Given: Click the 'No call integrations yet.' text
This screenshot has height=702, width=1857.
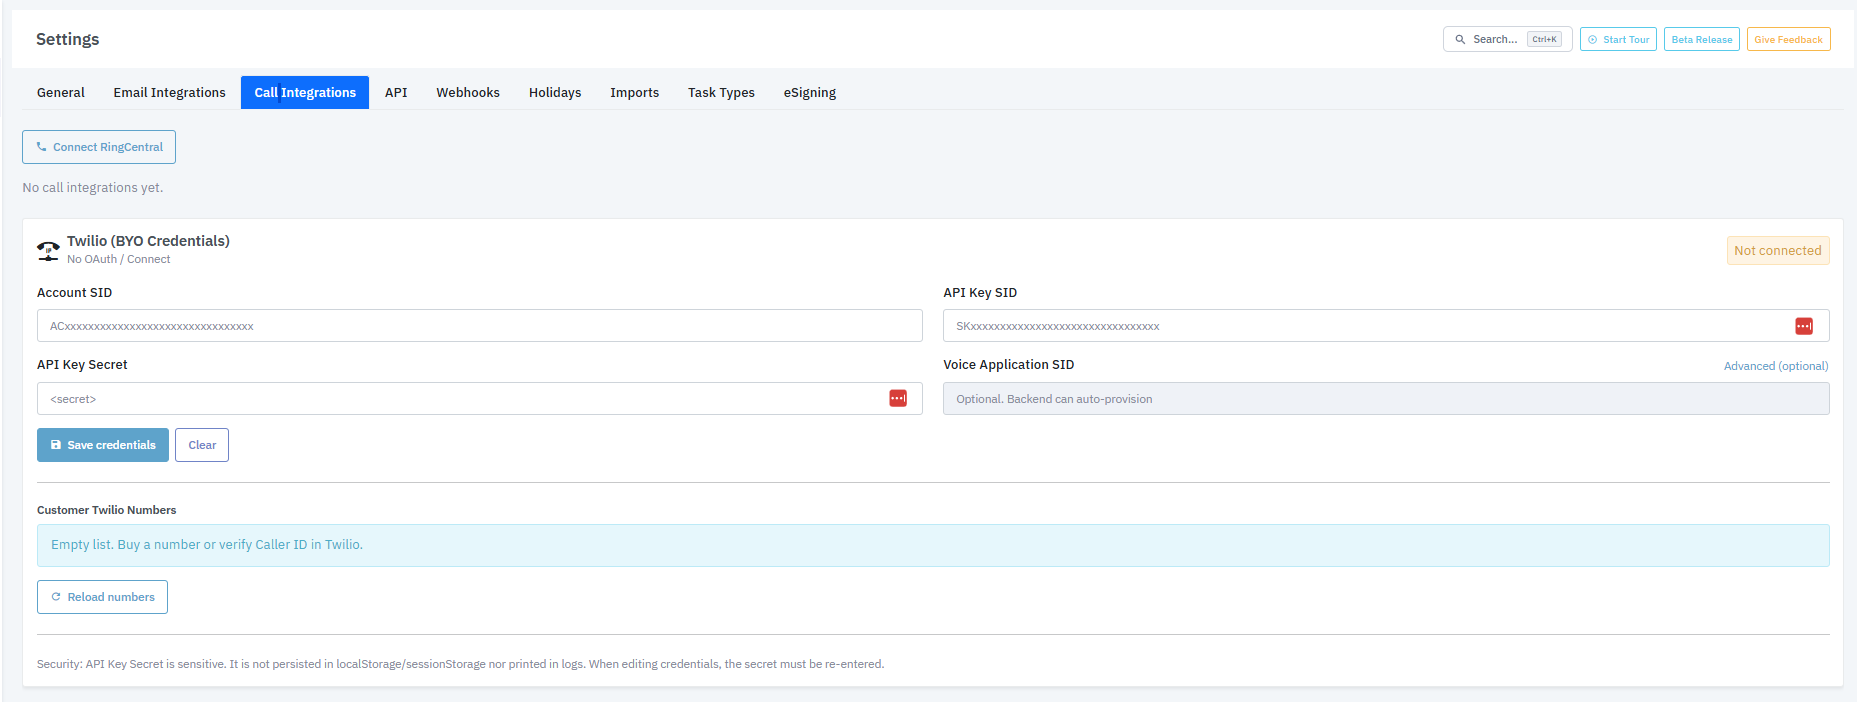Looking at the screenshot, I should 93,188.
